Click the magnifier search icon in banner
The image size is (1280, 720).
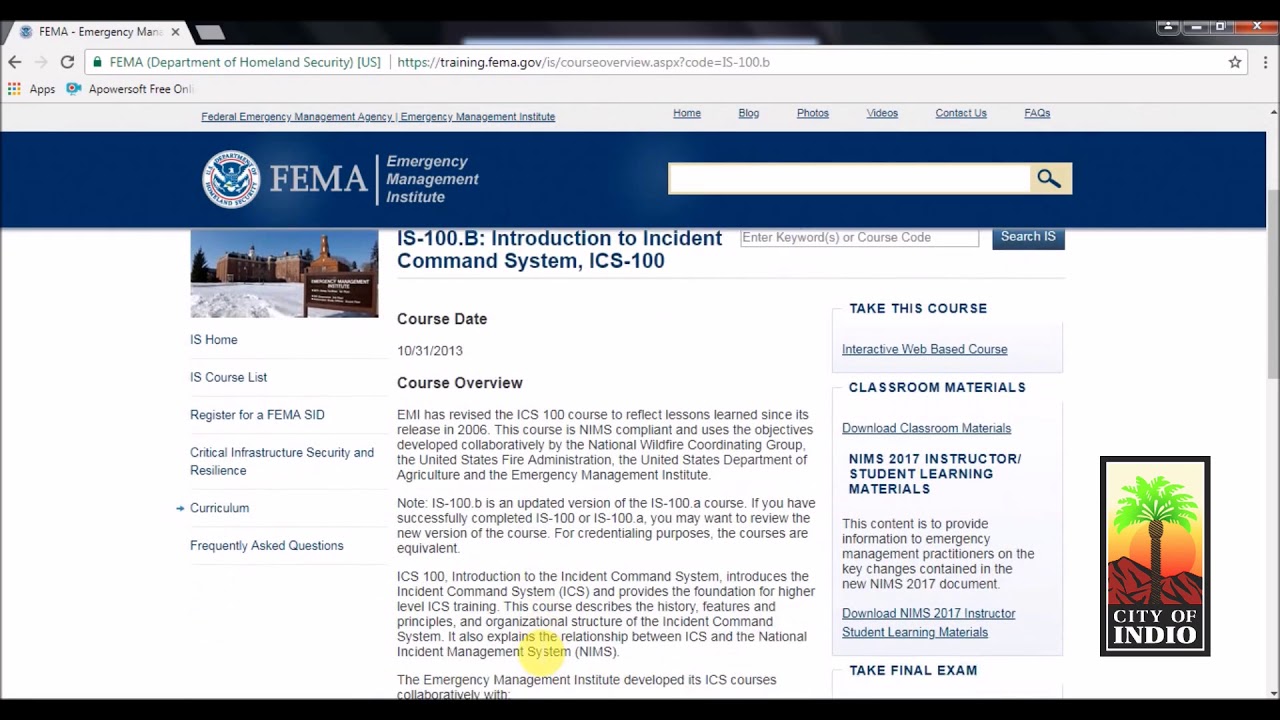(1050, 179)
